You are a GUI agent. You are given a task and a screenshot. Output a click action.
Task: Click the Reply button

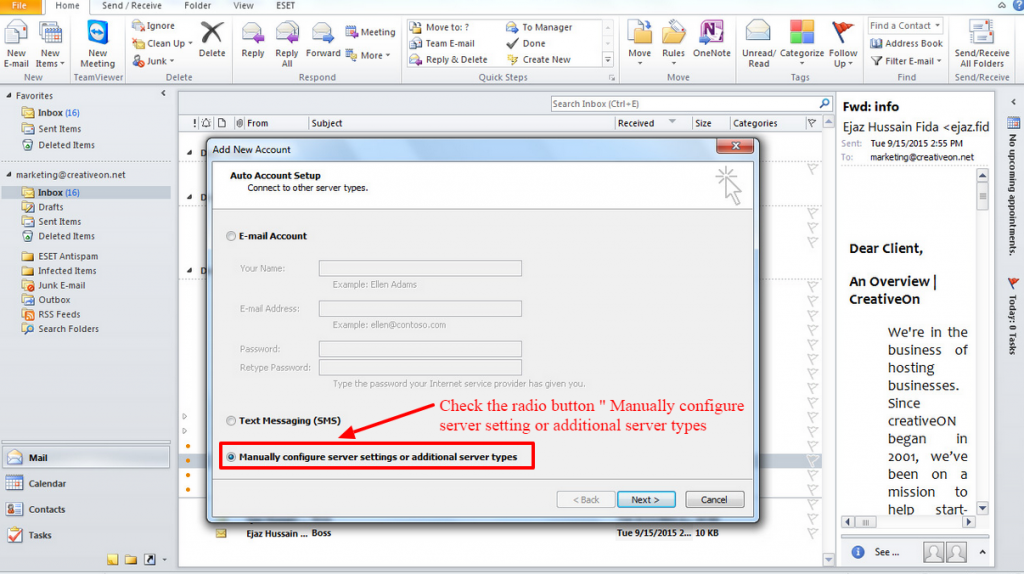[x=253, y=40]
